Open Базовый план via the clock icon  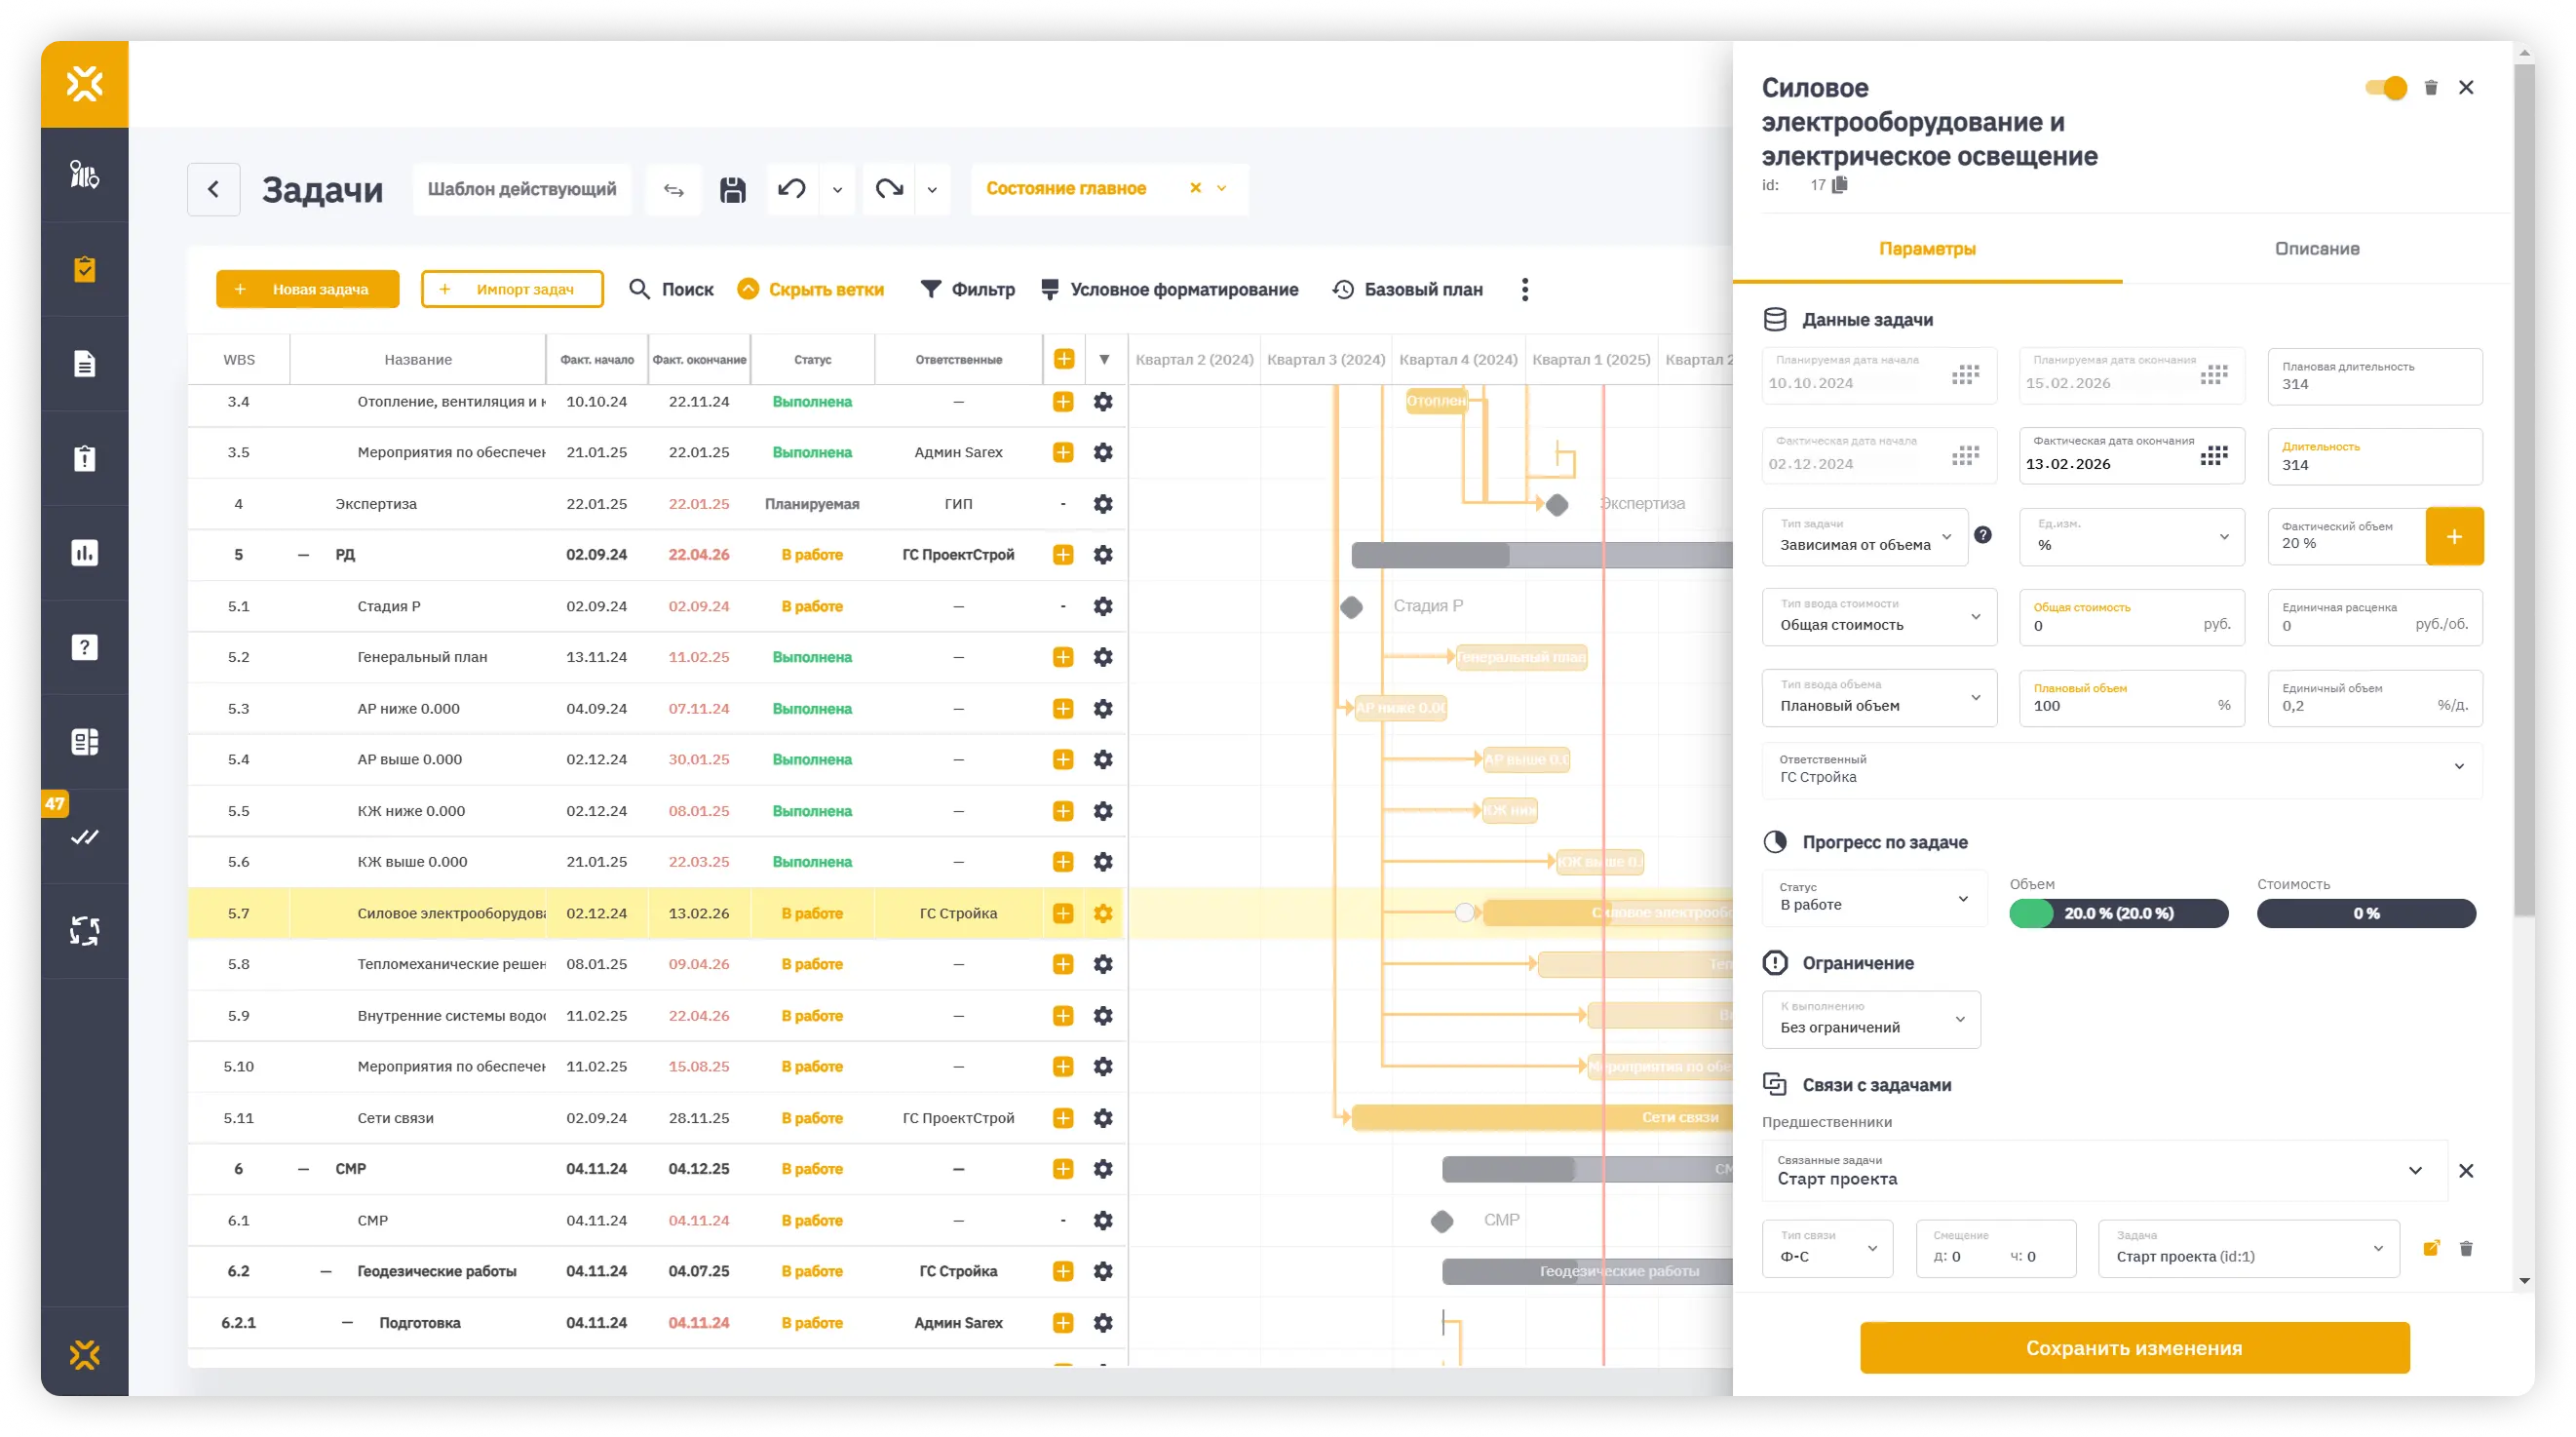pyautogui.click(x=1341, y=289)
